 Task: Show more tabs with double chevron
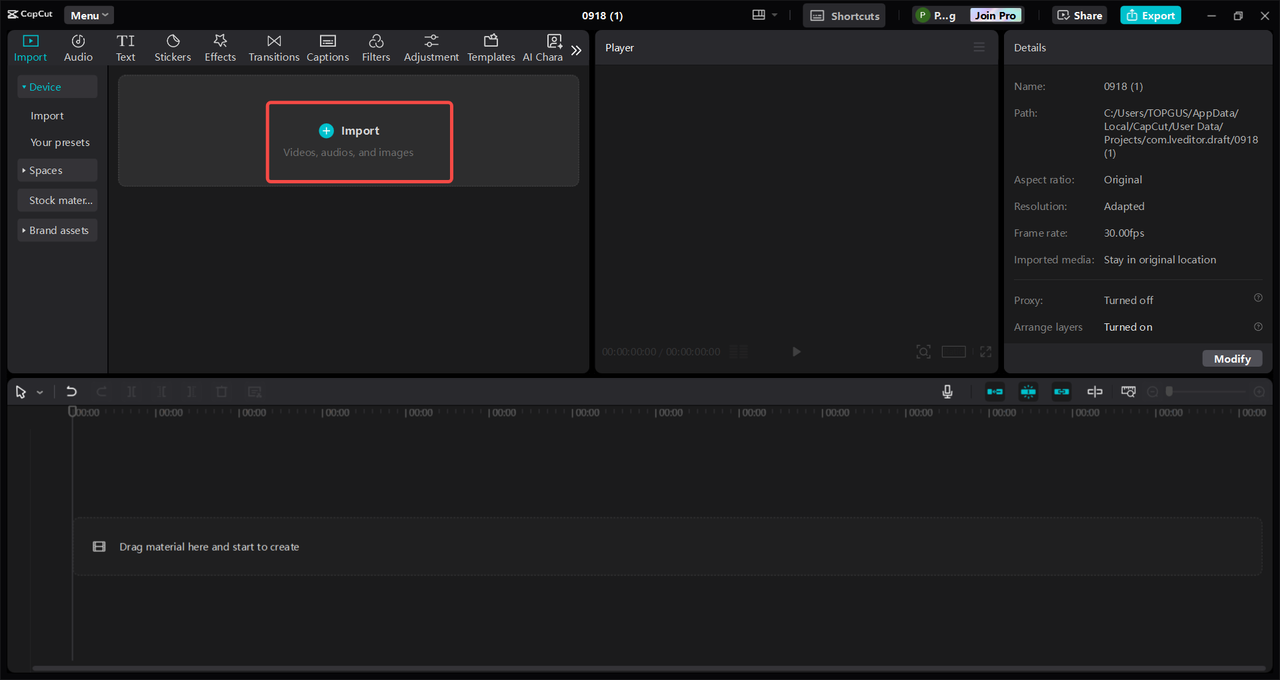(x=576, y=49)
